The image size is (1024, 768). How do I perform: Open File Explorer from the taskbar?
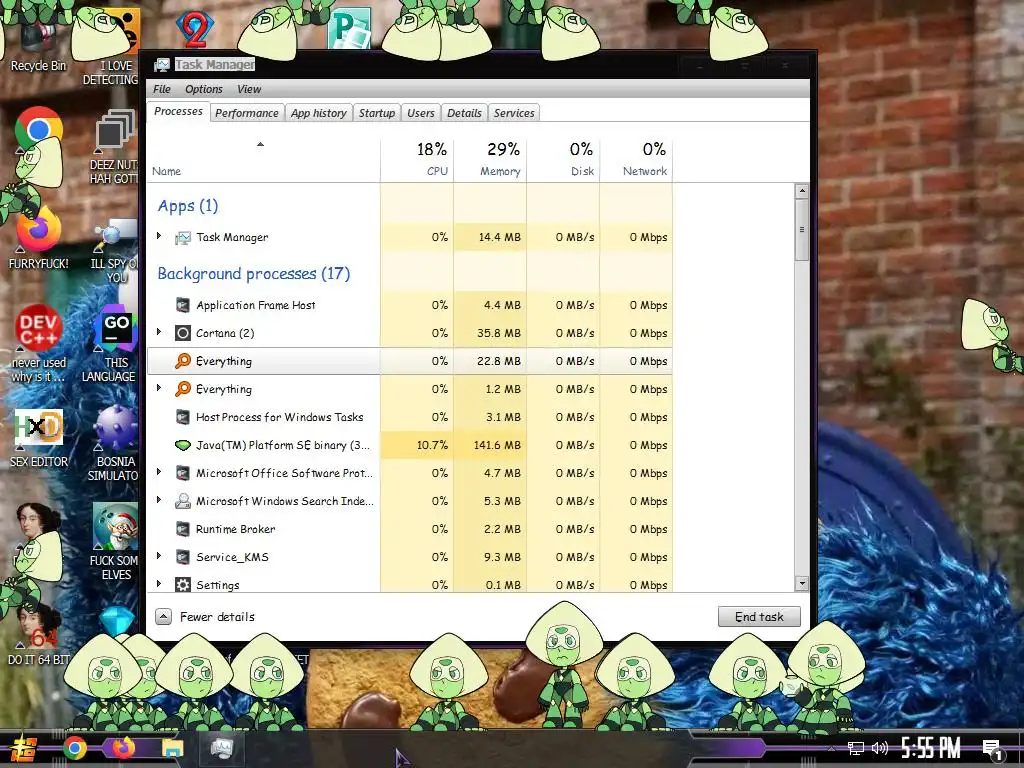coord(172,748)
